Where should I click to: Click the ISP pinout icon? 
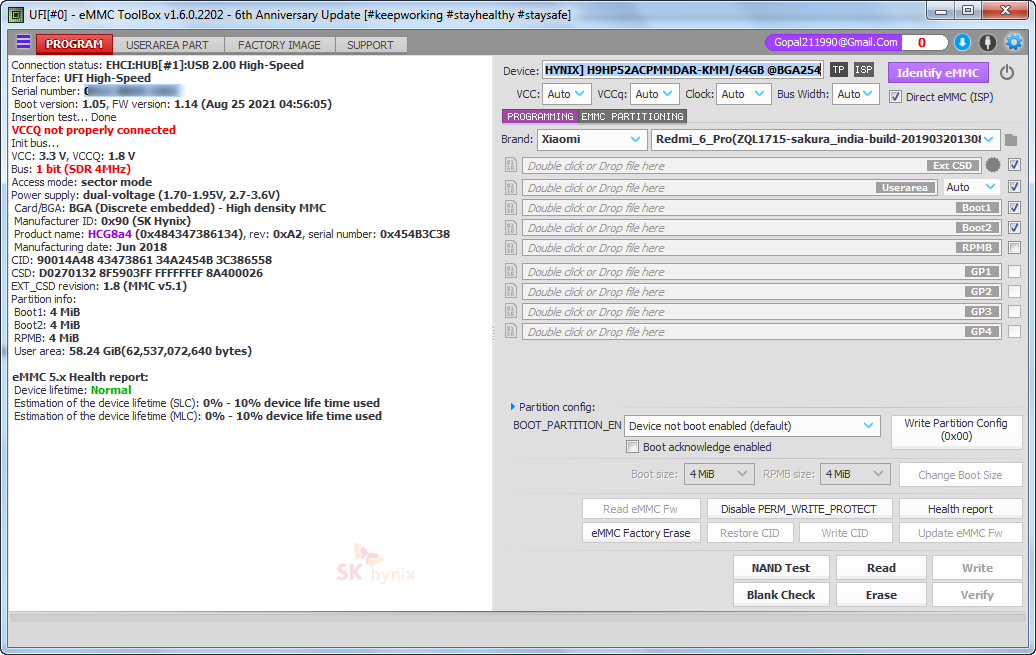tap(864, 69)
